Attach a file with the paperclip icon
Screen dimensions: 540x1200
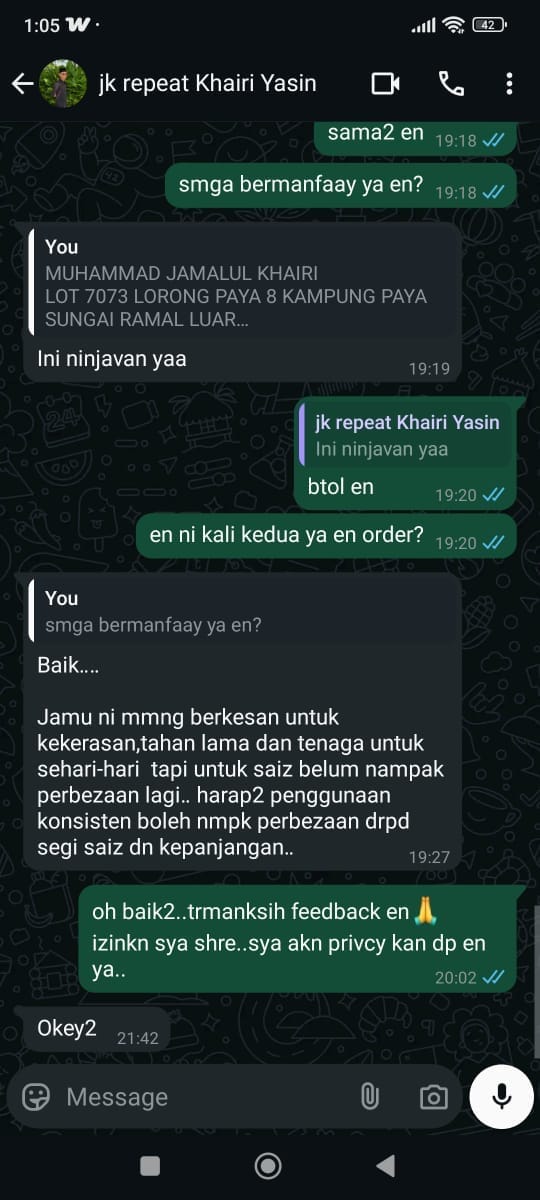(x=370, y=1097)
